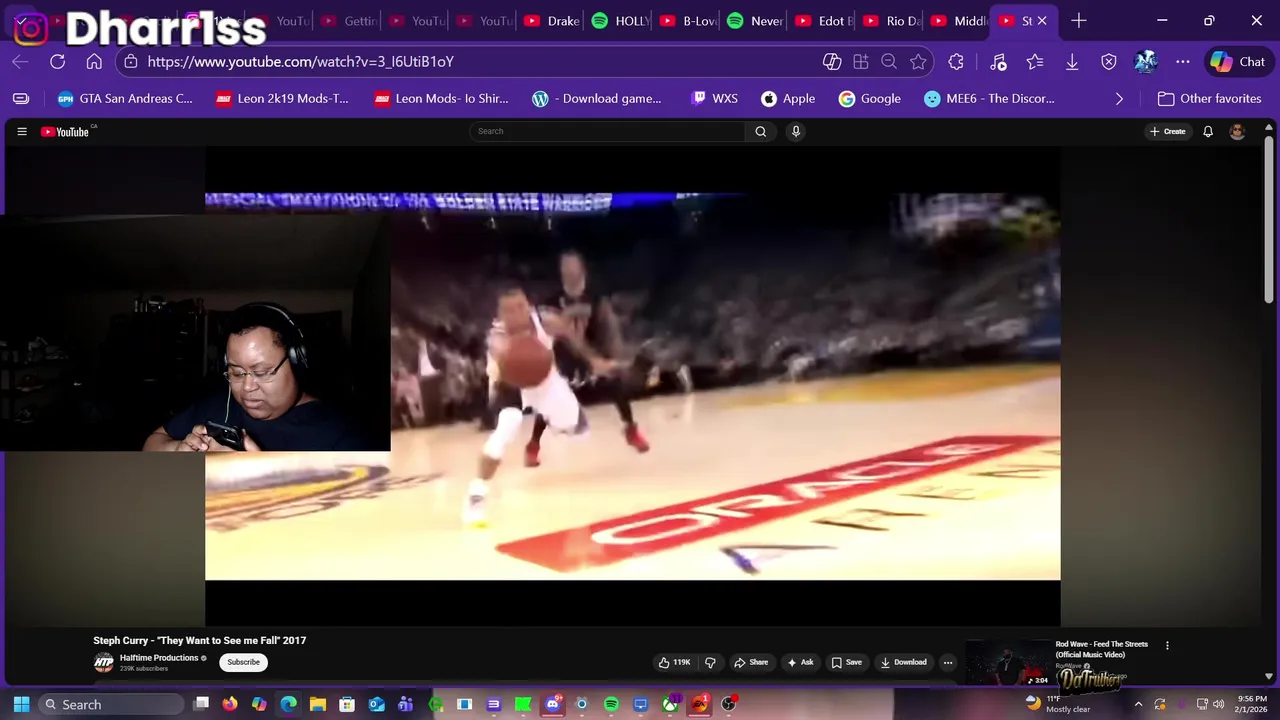Switch to the Drake YouTube tab

coord(551,20)
